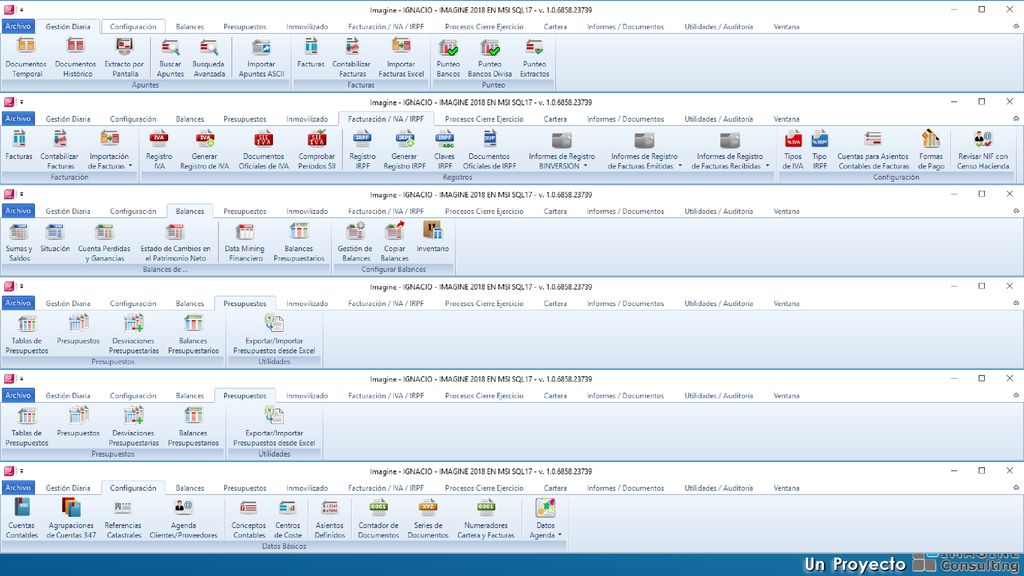Screen dimensions: 1024x576
Task: Start Importar Apuntes ASCII
Action: point(261,57)
